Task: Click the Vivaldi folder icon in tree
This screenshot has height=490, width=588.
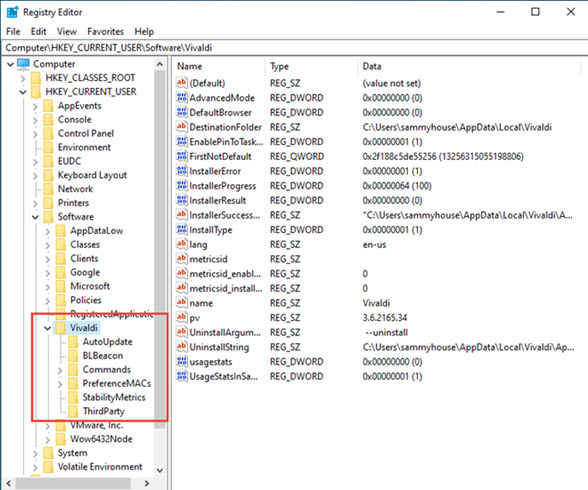Action: point(60,328)
